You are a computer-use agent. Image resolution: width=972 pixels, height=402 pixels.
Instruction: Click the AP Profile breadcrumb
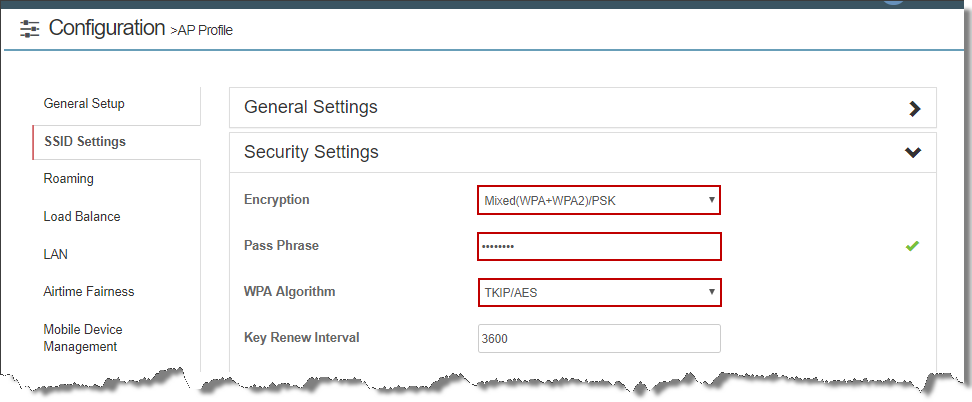pos(201,30)
